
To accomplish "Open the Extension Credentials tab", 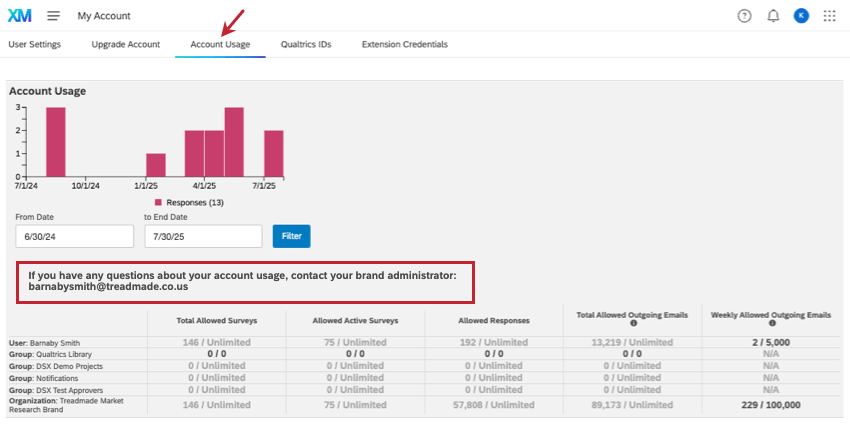I will click(405, 44).
